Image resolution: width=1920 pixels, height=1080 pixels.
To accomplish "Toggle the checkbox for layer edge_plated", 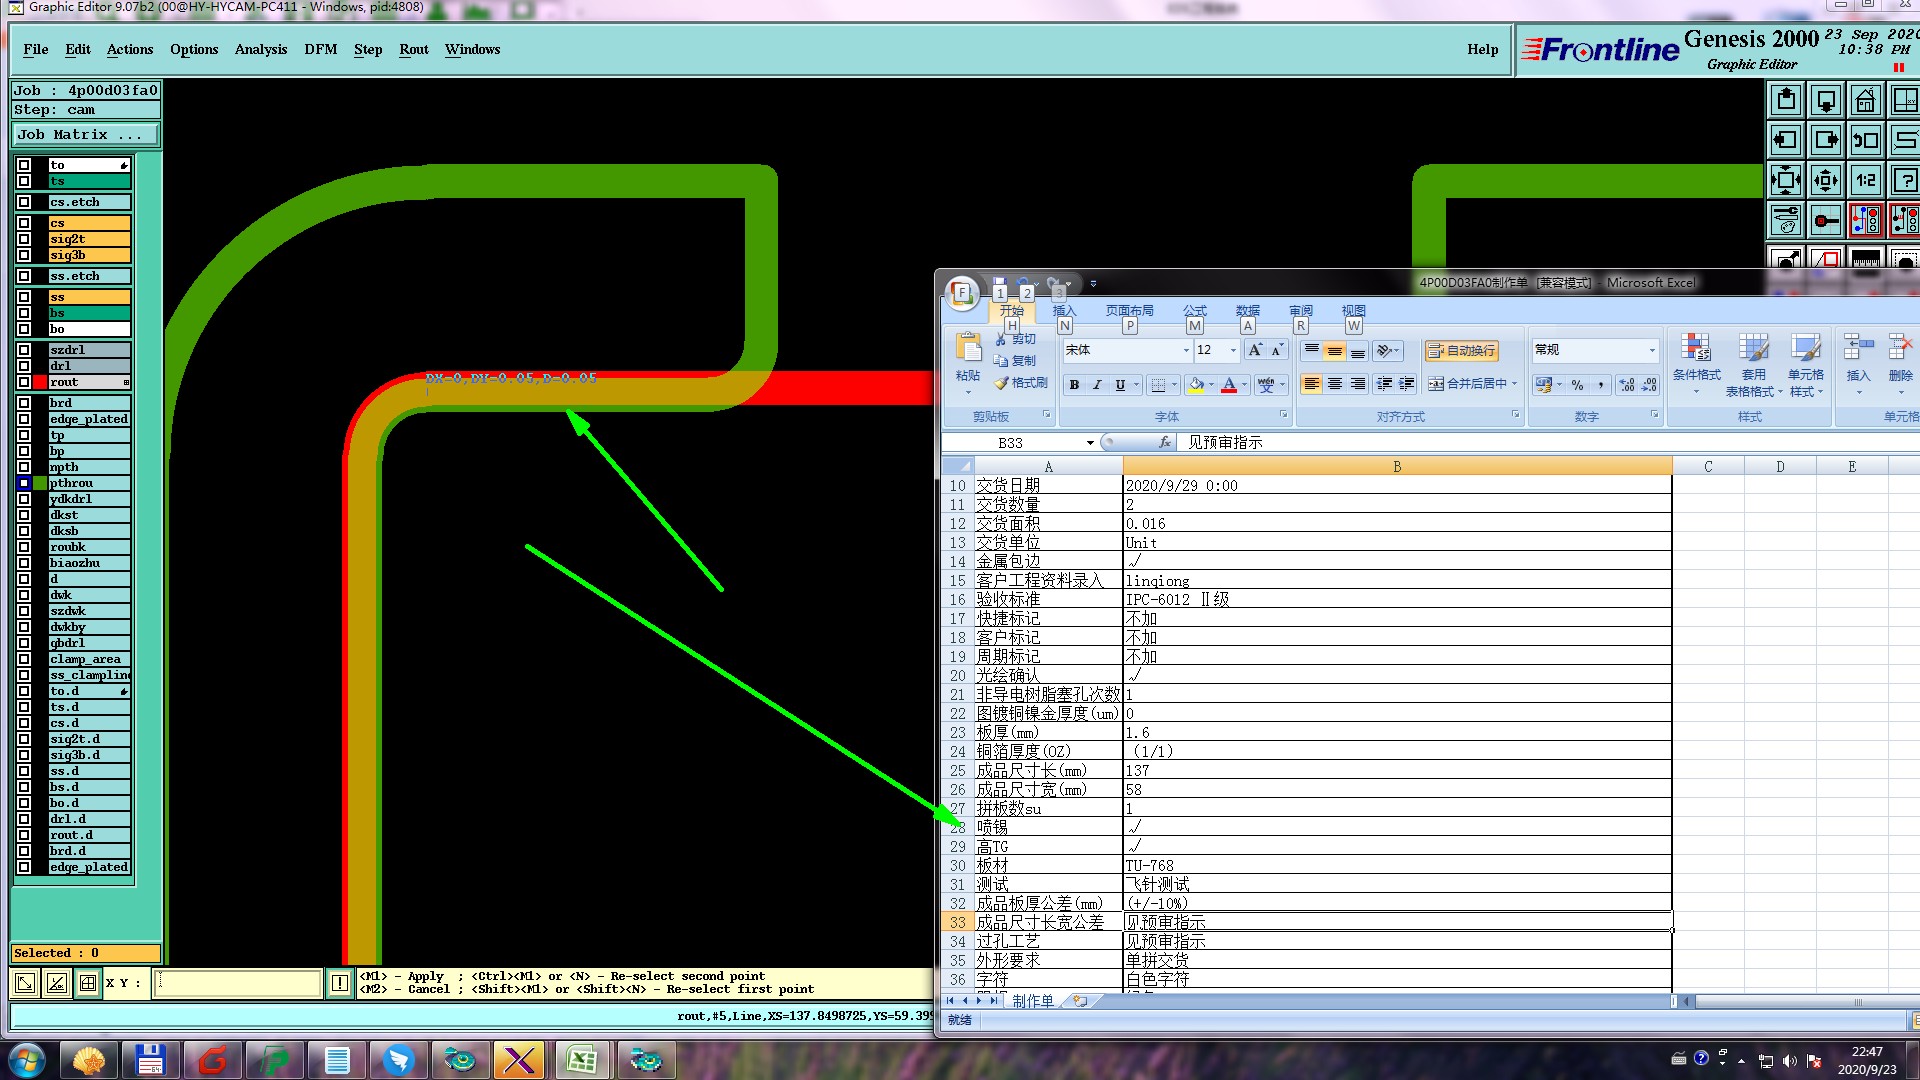I will tap(24, 419).
